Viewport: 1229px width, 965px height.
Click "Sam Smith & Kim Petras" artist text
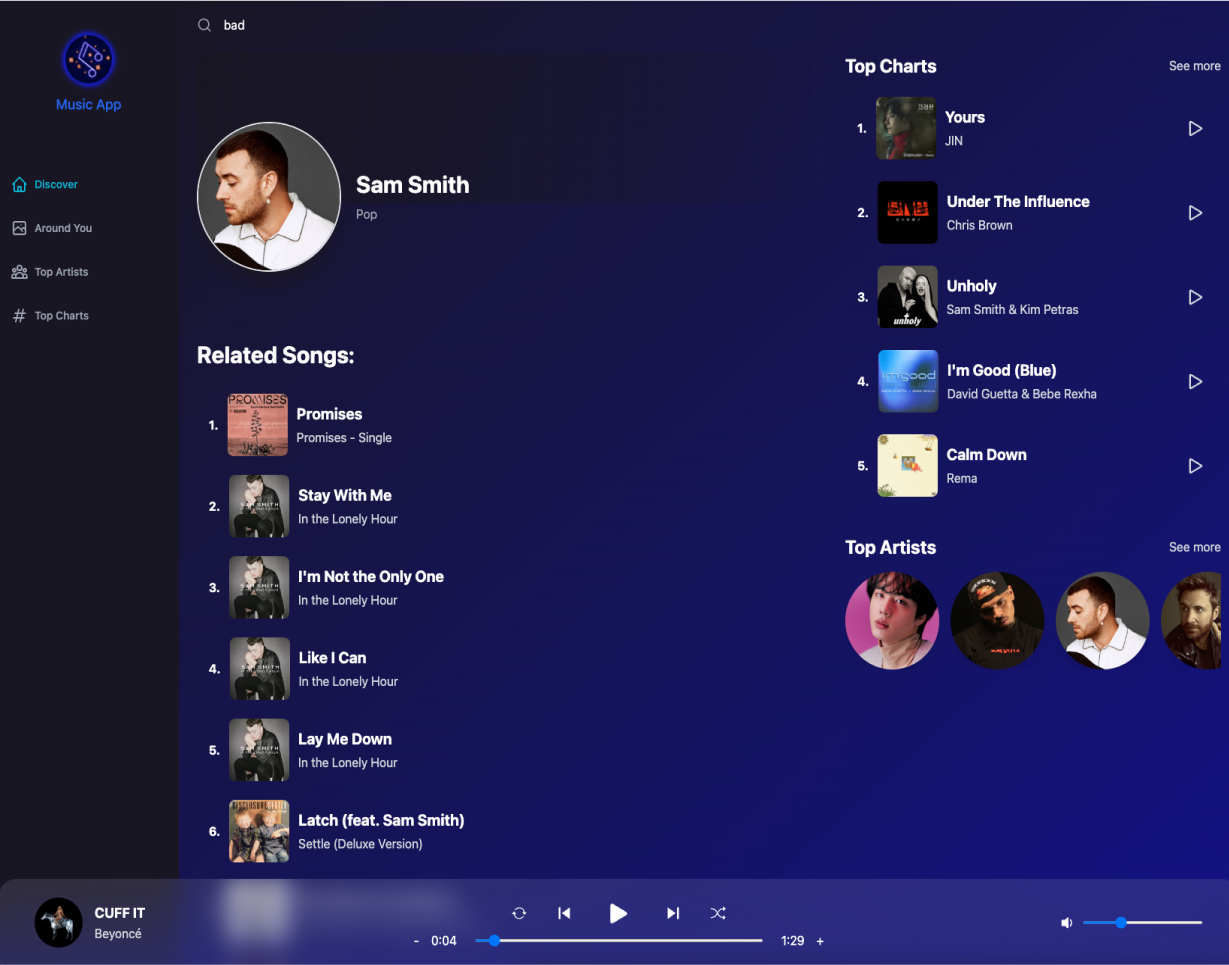[x=1013, y=309]
